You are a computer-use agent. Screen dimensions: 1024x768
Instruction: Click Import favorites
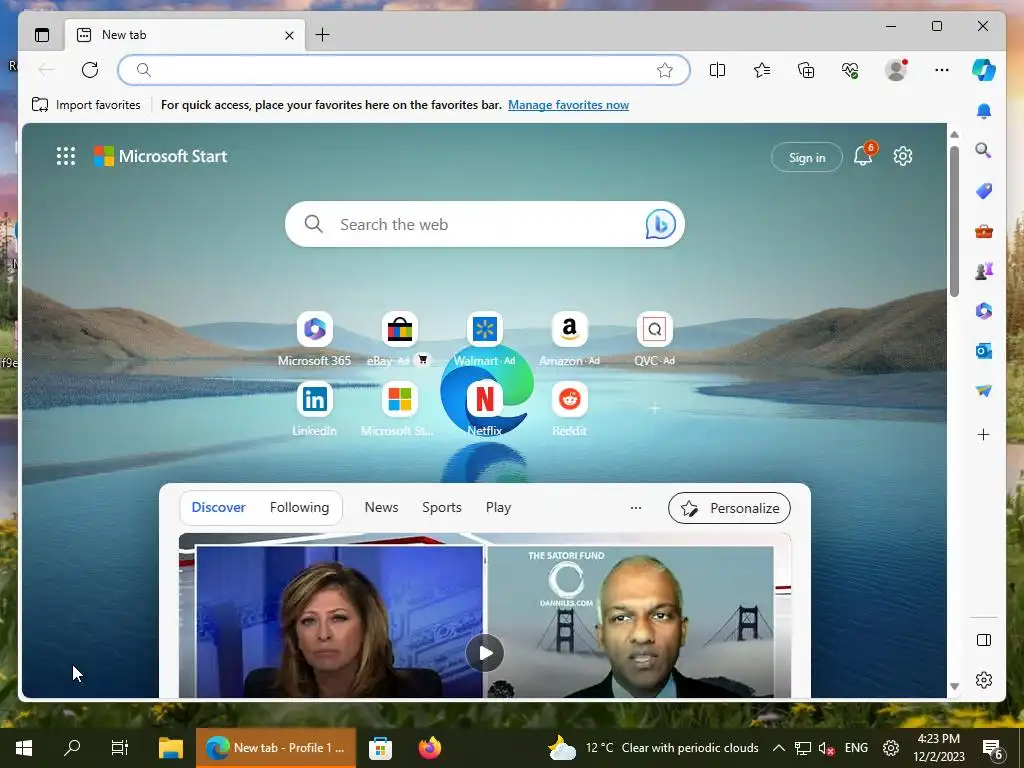86,104
